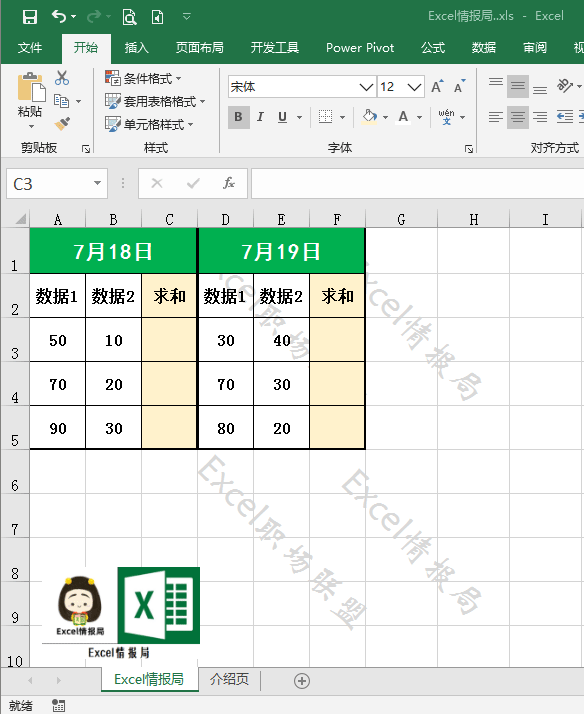Undo the last action

pos(59,16)
